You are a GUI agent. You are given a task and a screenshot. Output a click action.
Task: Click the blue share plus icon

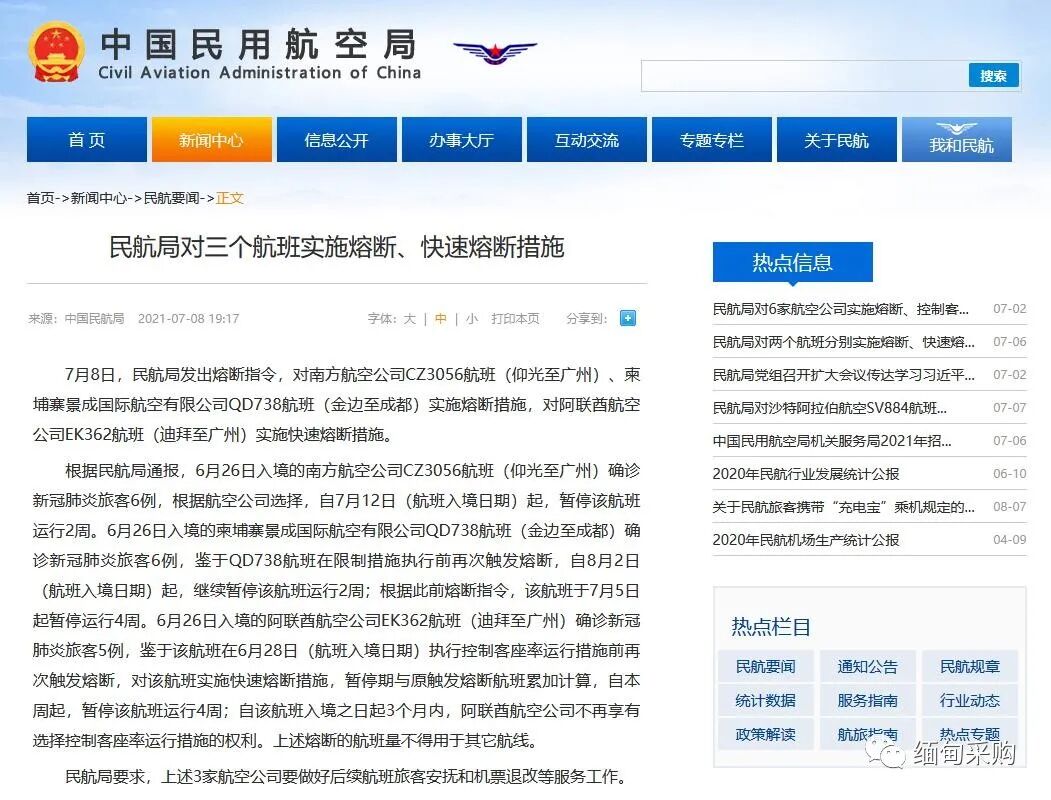(x=627, y=318)
